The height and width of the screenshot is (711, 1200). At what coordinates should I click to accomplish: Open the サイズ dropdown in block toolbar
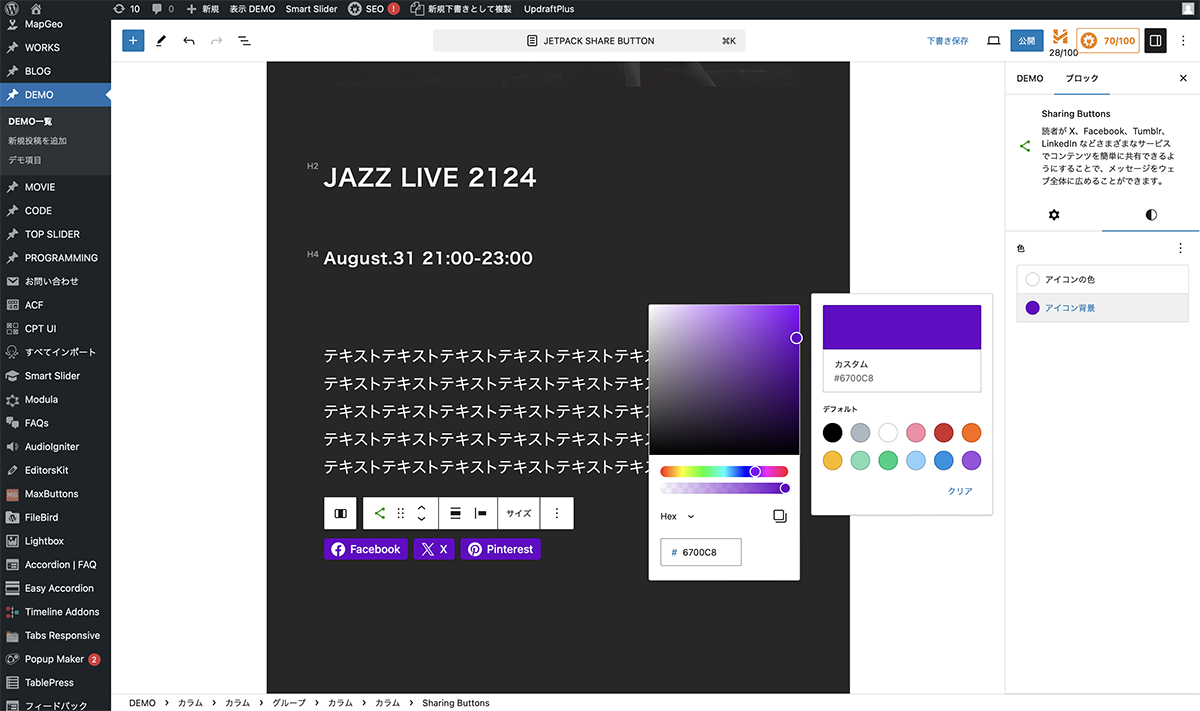pos(518,513)
